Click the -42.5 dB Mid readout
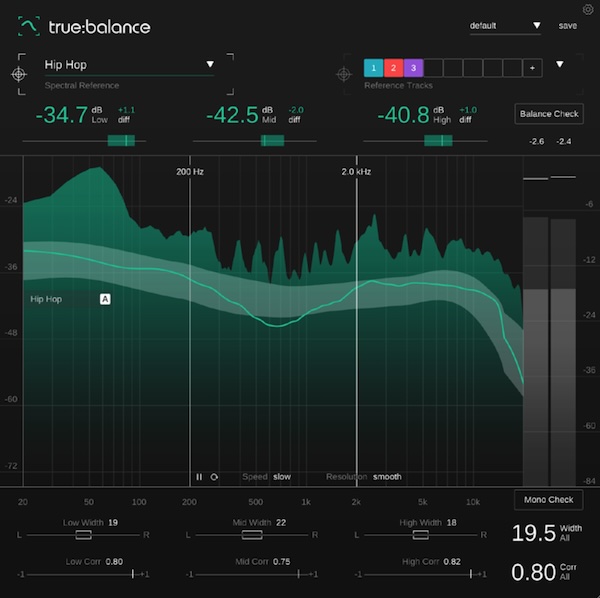This screenshot has width=600, height=598. 232,115
